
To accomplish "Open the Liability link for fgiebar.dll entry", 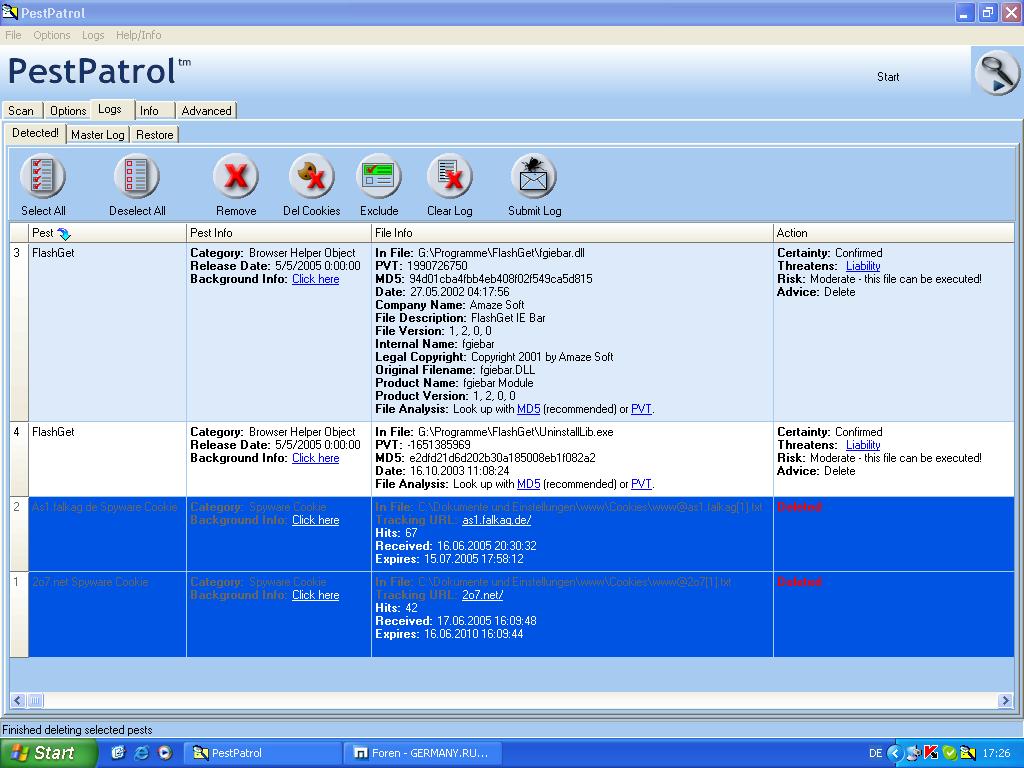I will pyautogui.click(x=863, y=266).
